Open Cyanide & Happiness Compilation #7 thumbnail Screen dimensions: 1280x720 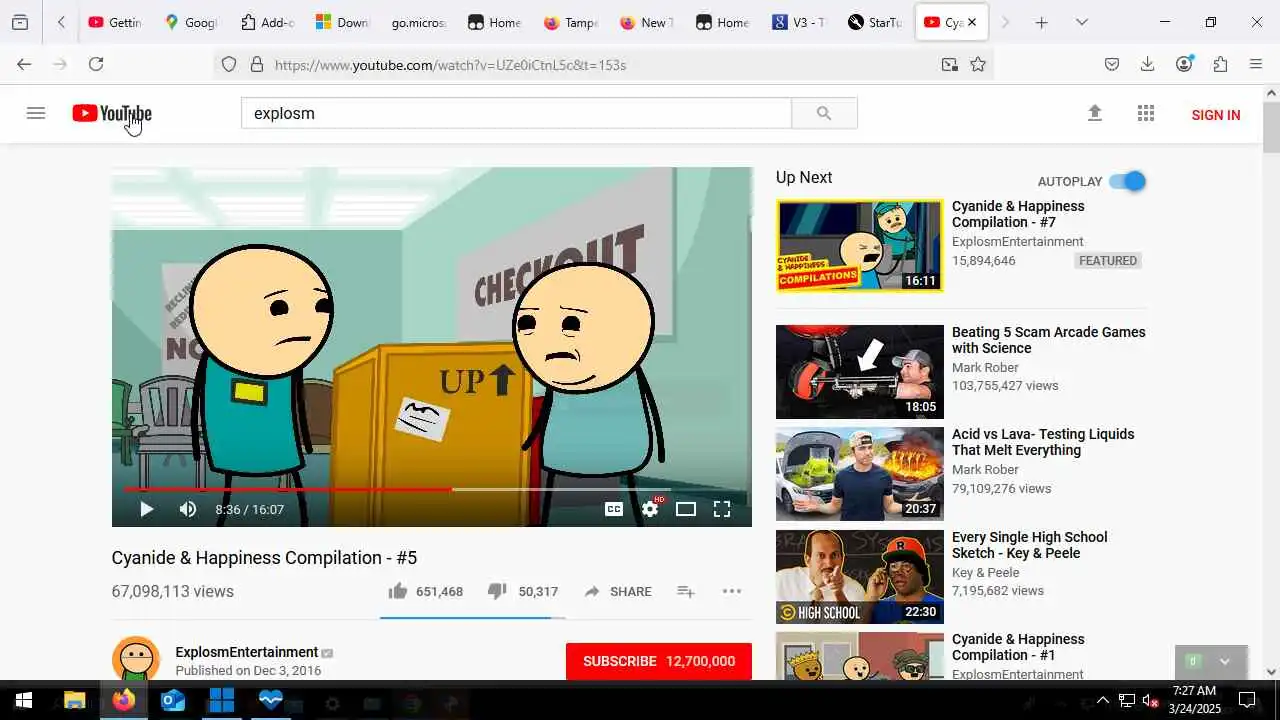[x=860, y=246]
